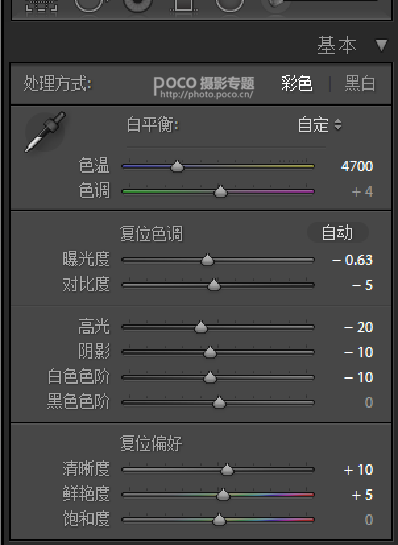Select the spot removal tool icon
The width and height of the screenshot is (398, 545).
[89, 5]
